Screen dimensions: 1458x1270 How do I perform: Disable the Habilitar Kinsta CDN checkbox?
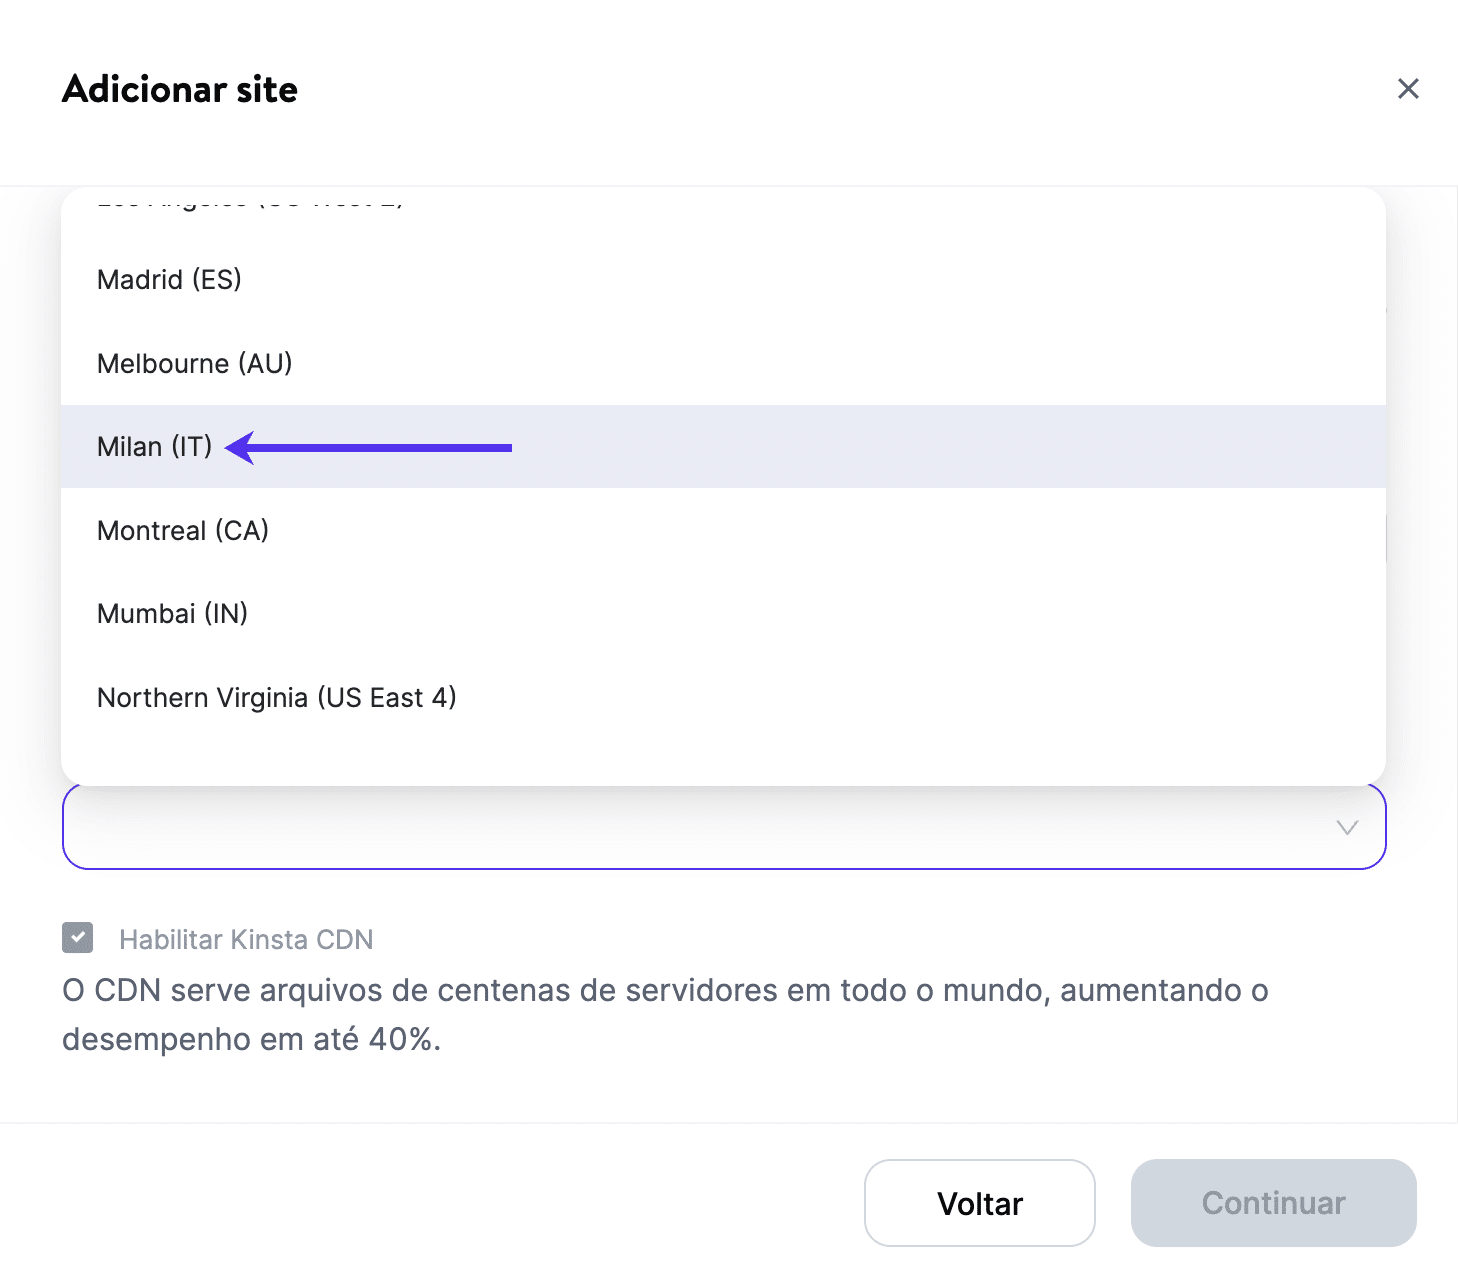click(x=78, y=937)
